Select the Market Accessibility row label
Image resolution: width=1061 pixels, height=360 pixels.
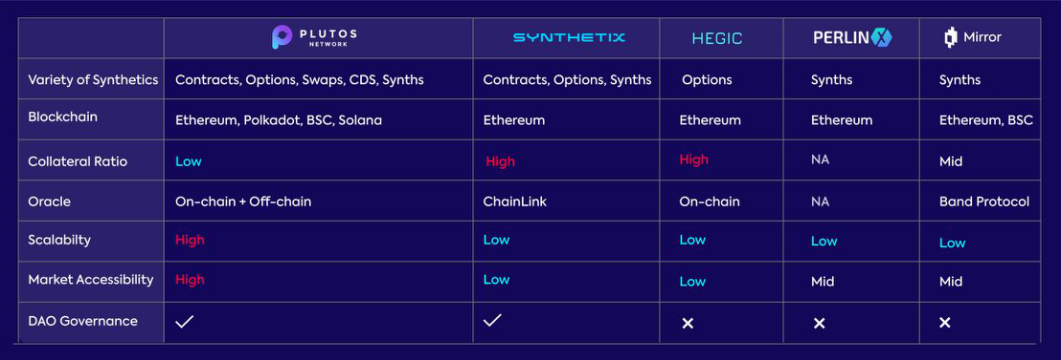tap(91, 279)
